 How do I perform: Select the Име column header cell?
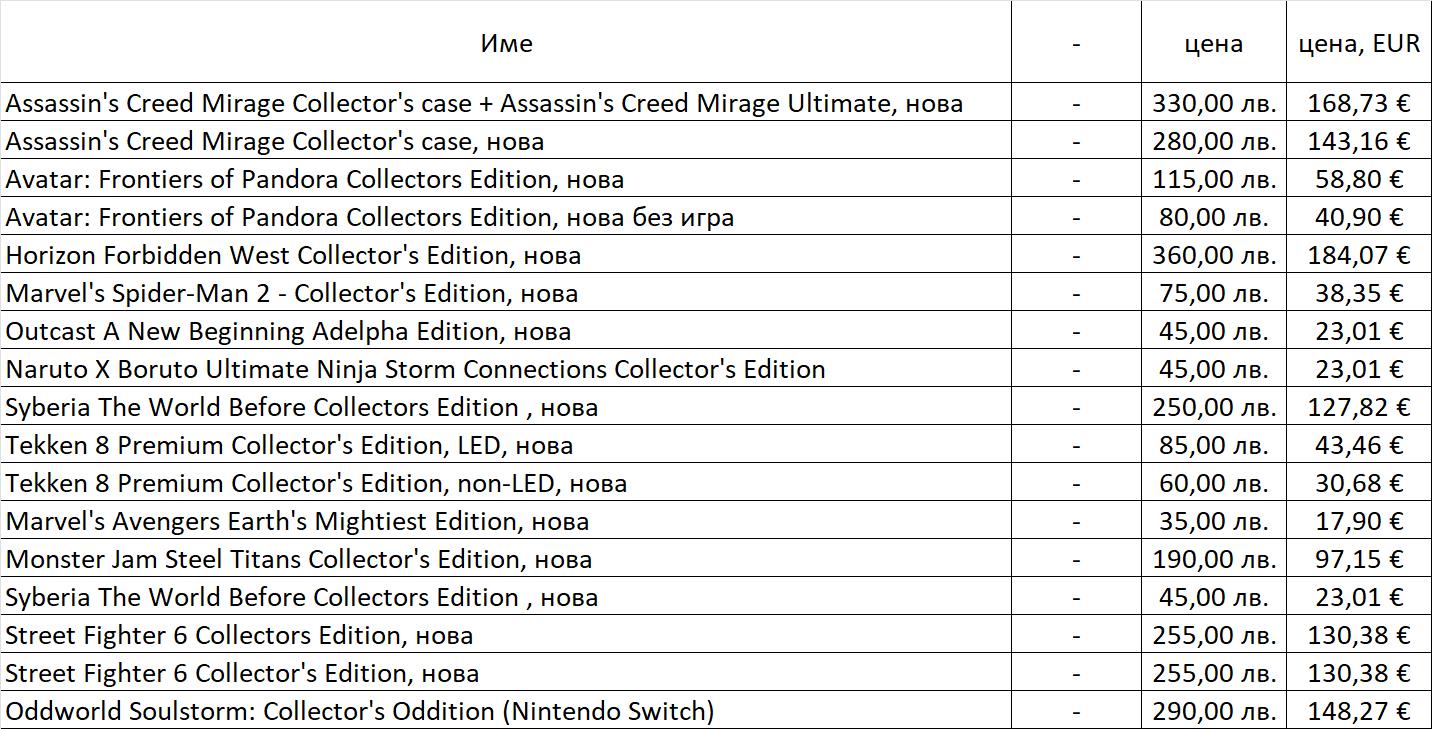coord(506,42)
